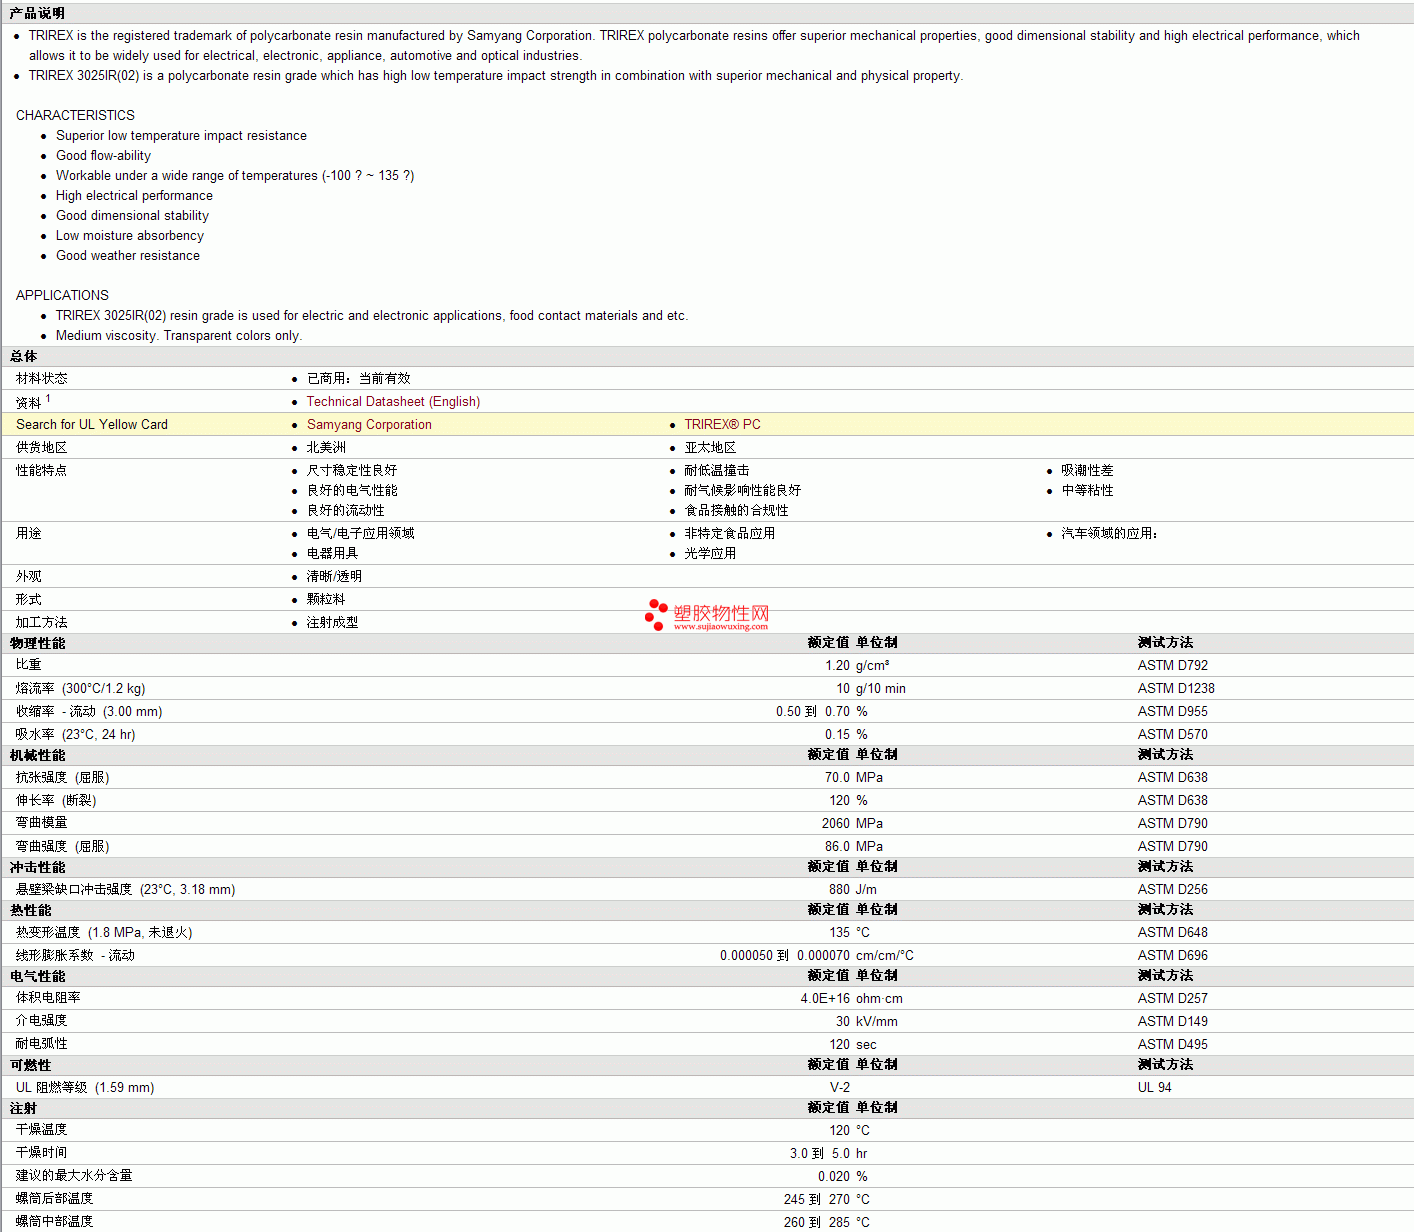
Task: Click the 清晰/透明 appearance entry
Action: point(334,576)
